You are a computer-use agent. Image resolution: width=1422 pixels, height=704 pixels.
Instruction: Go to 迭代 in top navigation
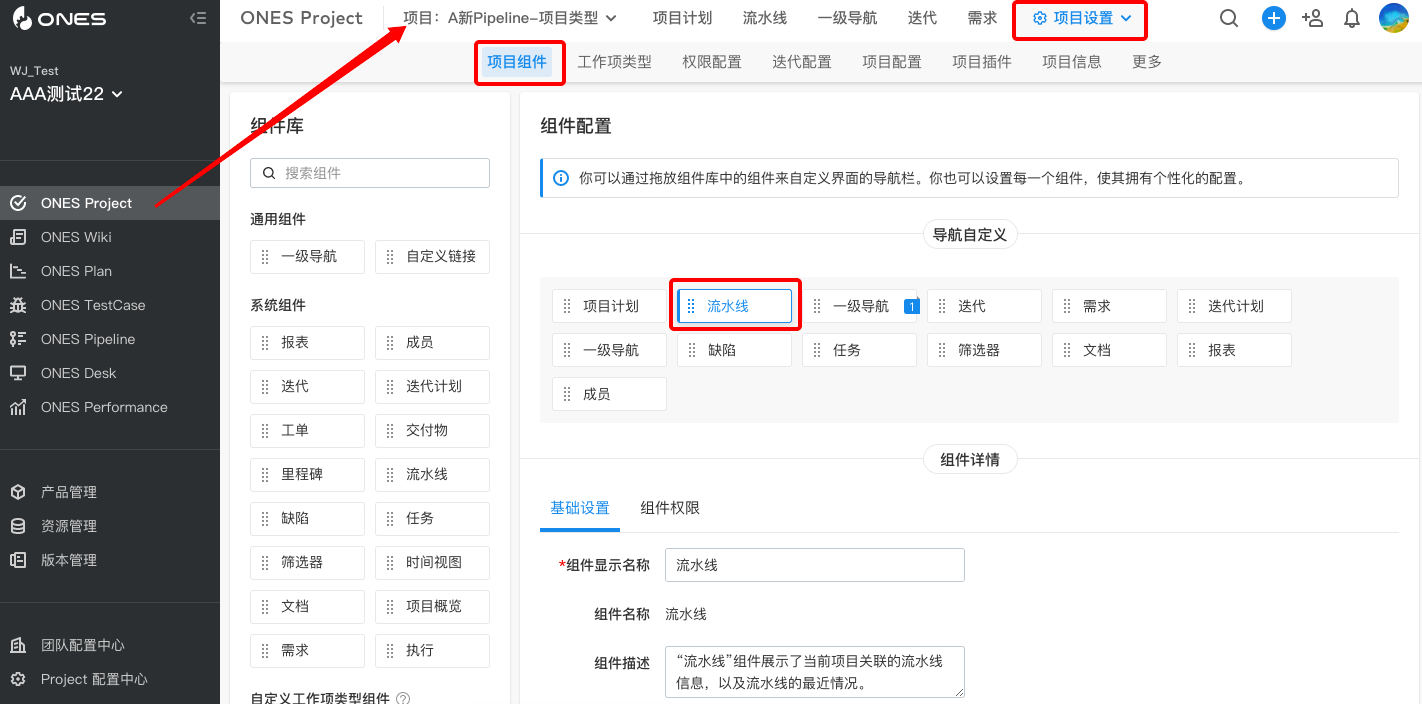922,18
